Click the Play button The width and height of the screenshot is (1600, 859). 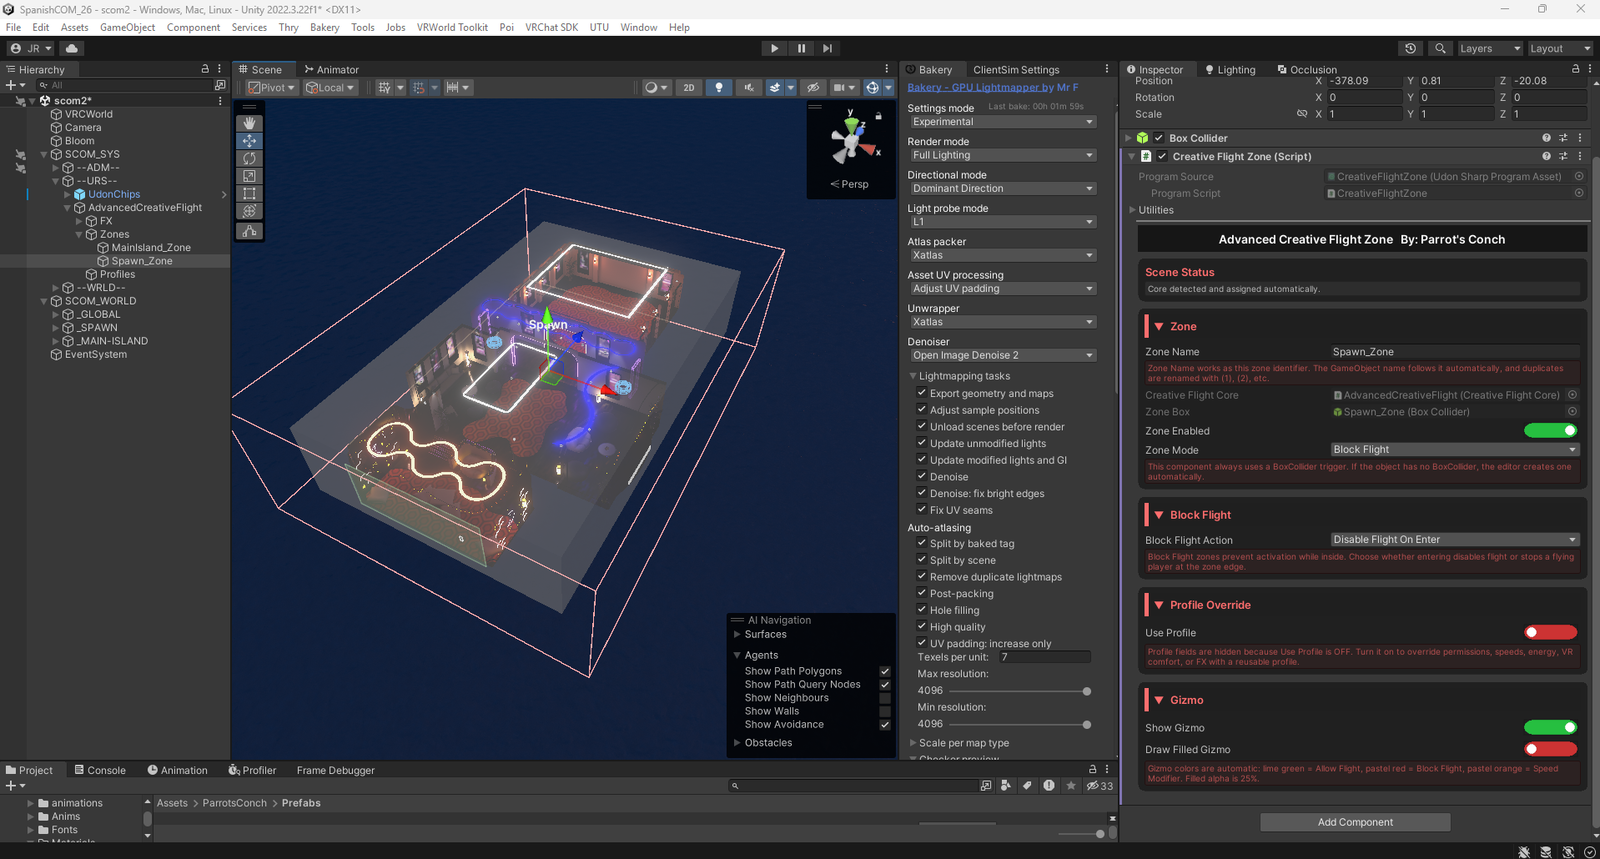pos(774,48)
